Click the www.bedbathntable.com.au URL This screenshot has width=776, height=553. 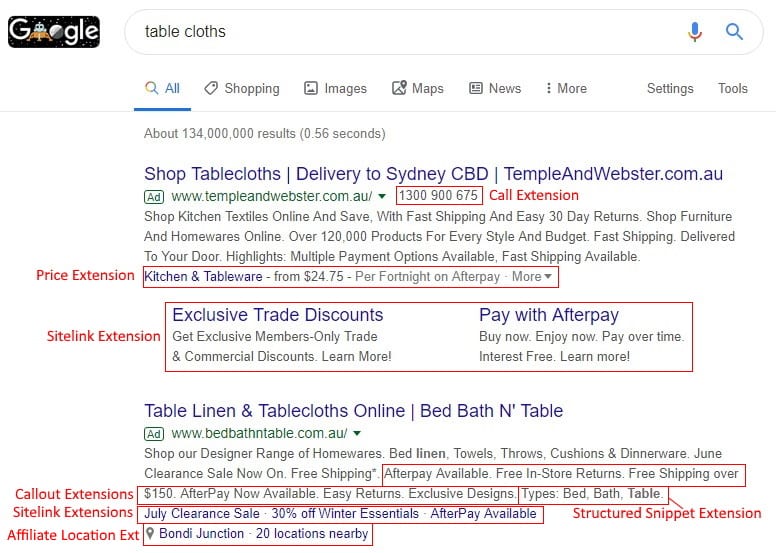coord(259,433)
